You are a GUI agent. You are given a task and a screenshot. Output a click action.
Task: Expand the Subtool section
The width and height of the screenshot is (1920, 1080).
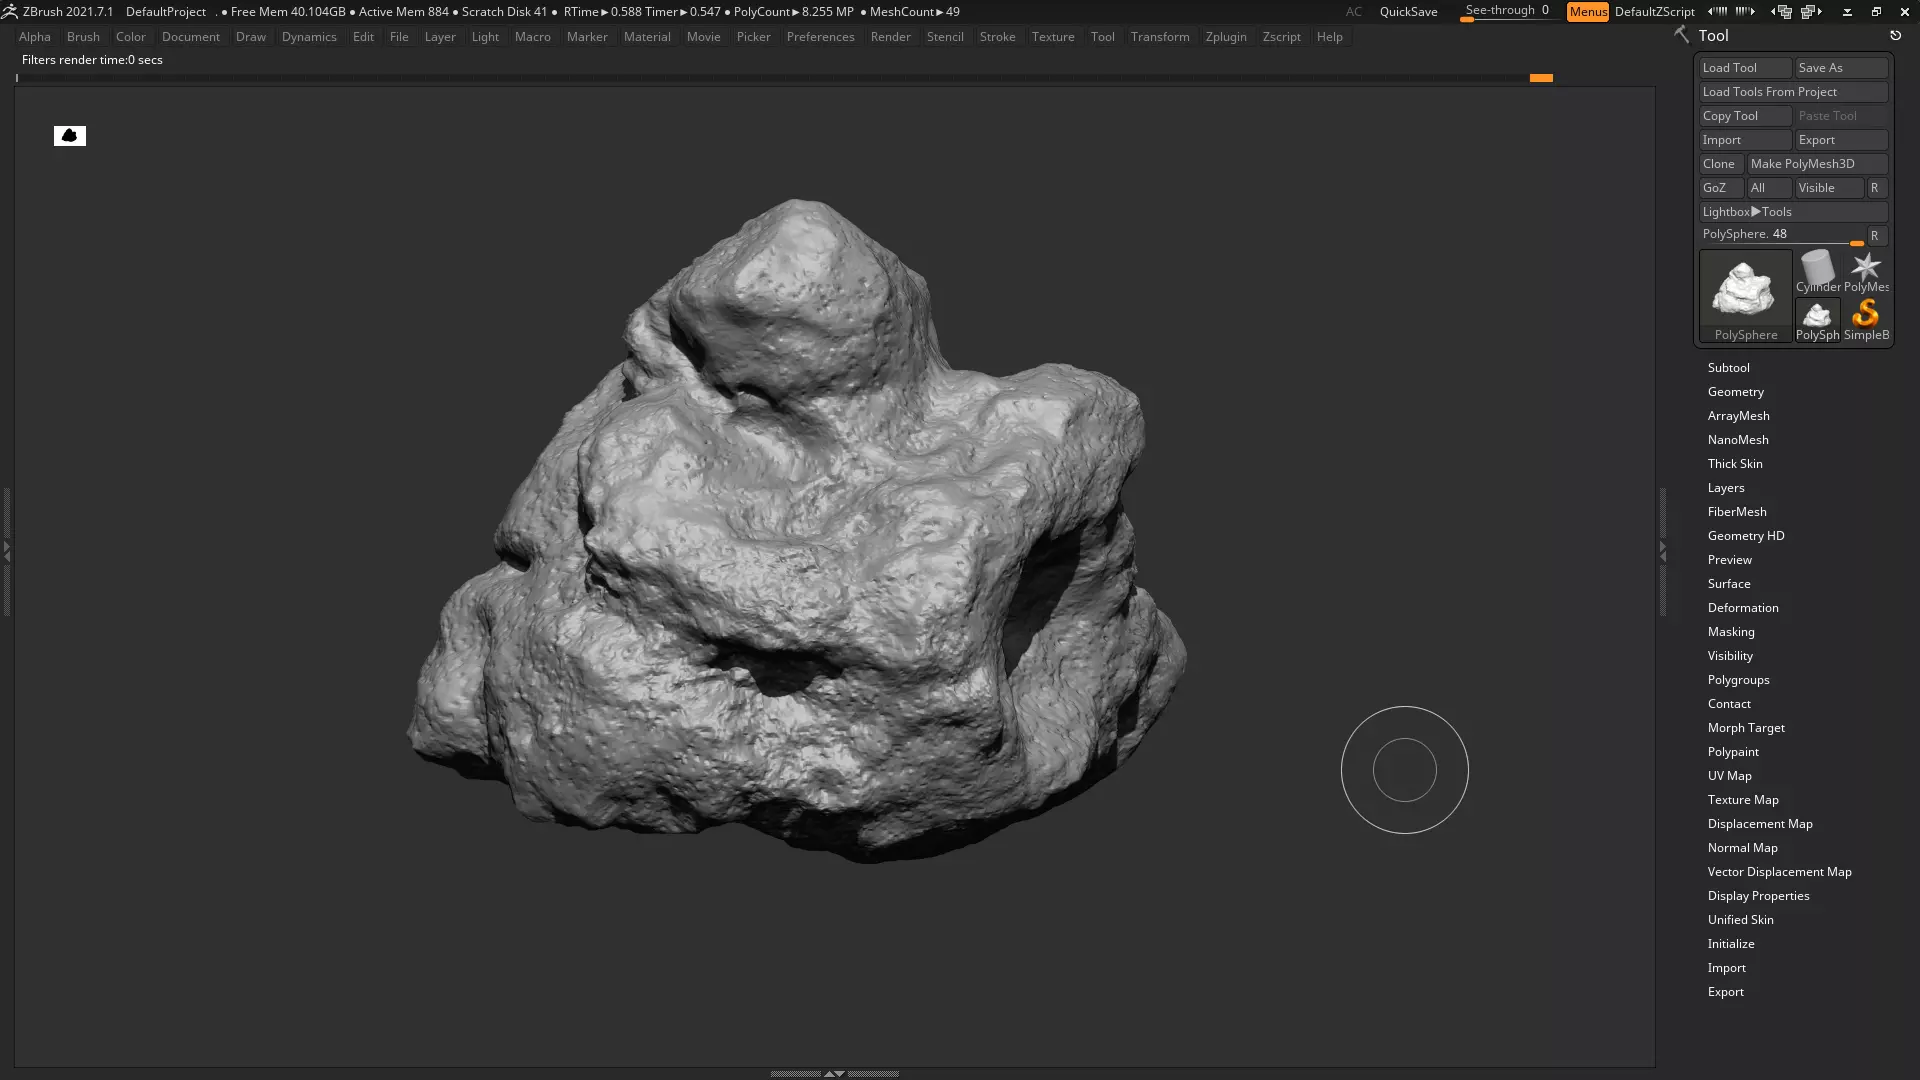tap(1728, 368)
